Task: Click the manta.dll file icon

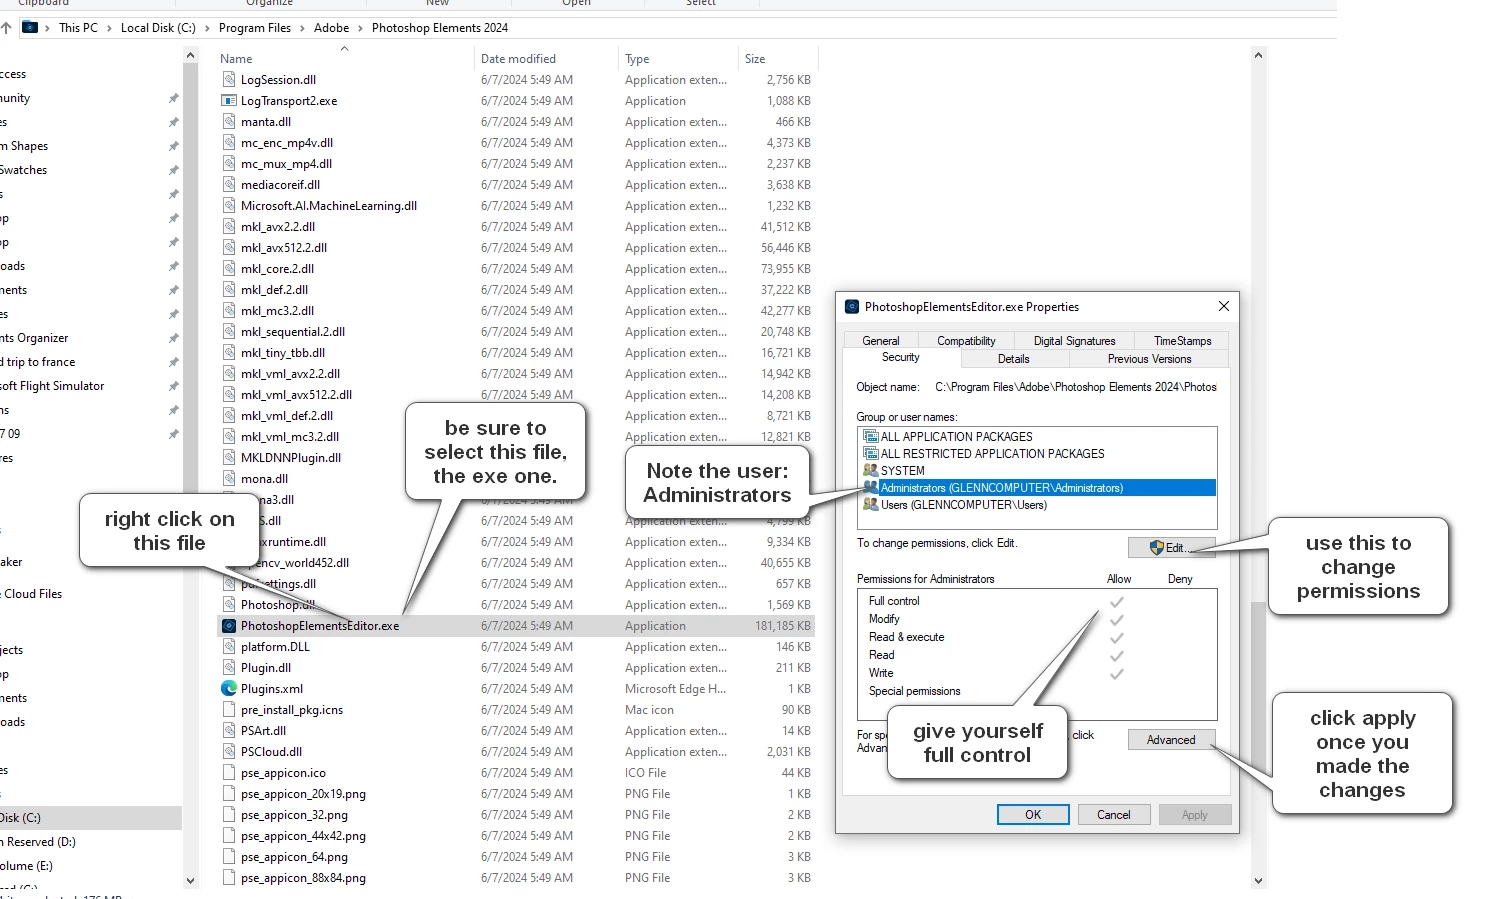Action: pos(229,121)
